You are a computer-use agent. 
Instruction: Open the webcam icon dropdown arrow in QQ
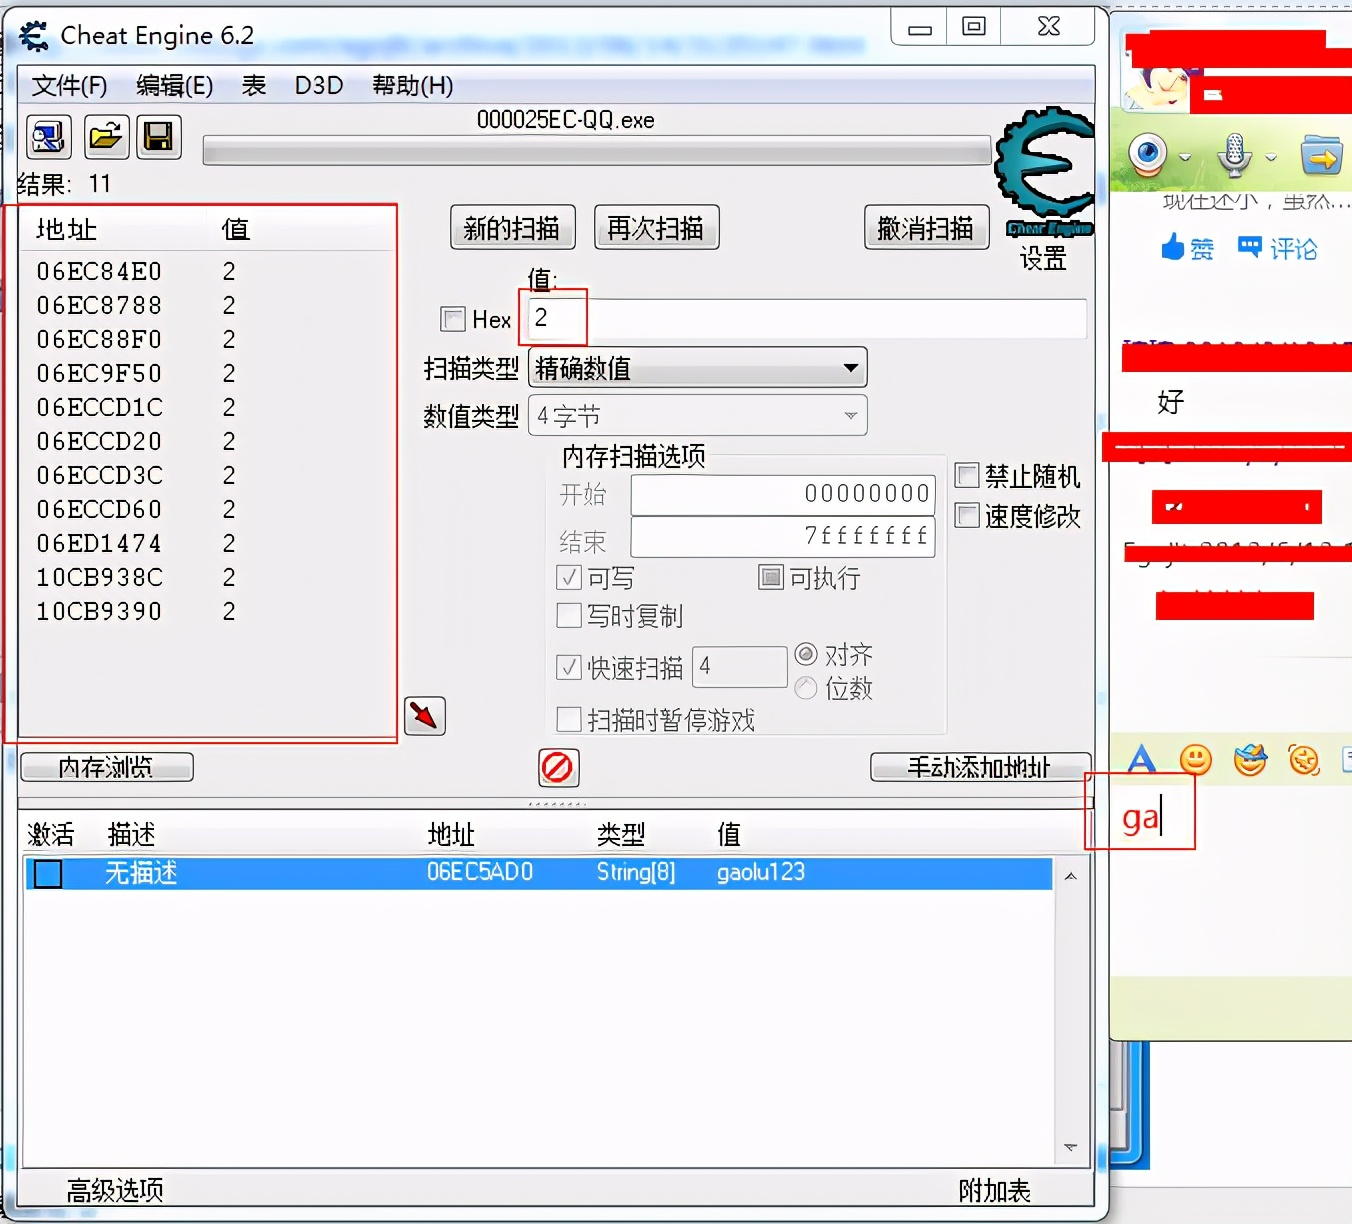point(1185,157)
